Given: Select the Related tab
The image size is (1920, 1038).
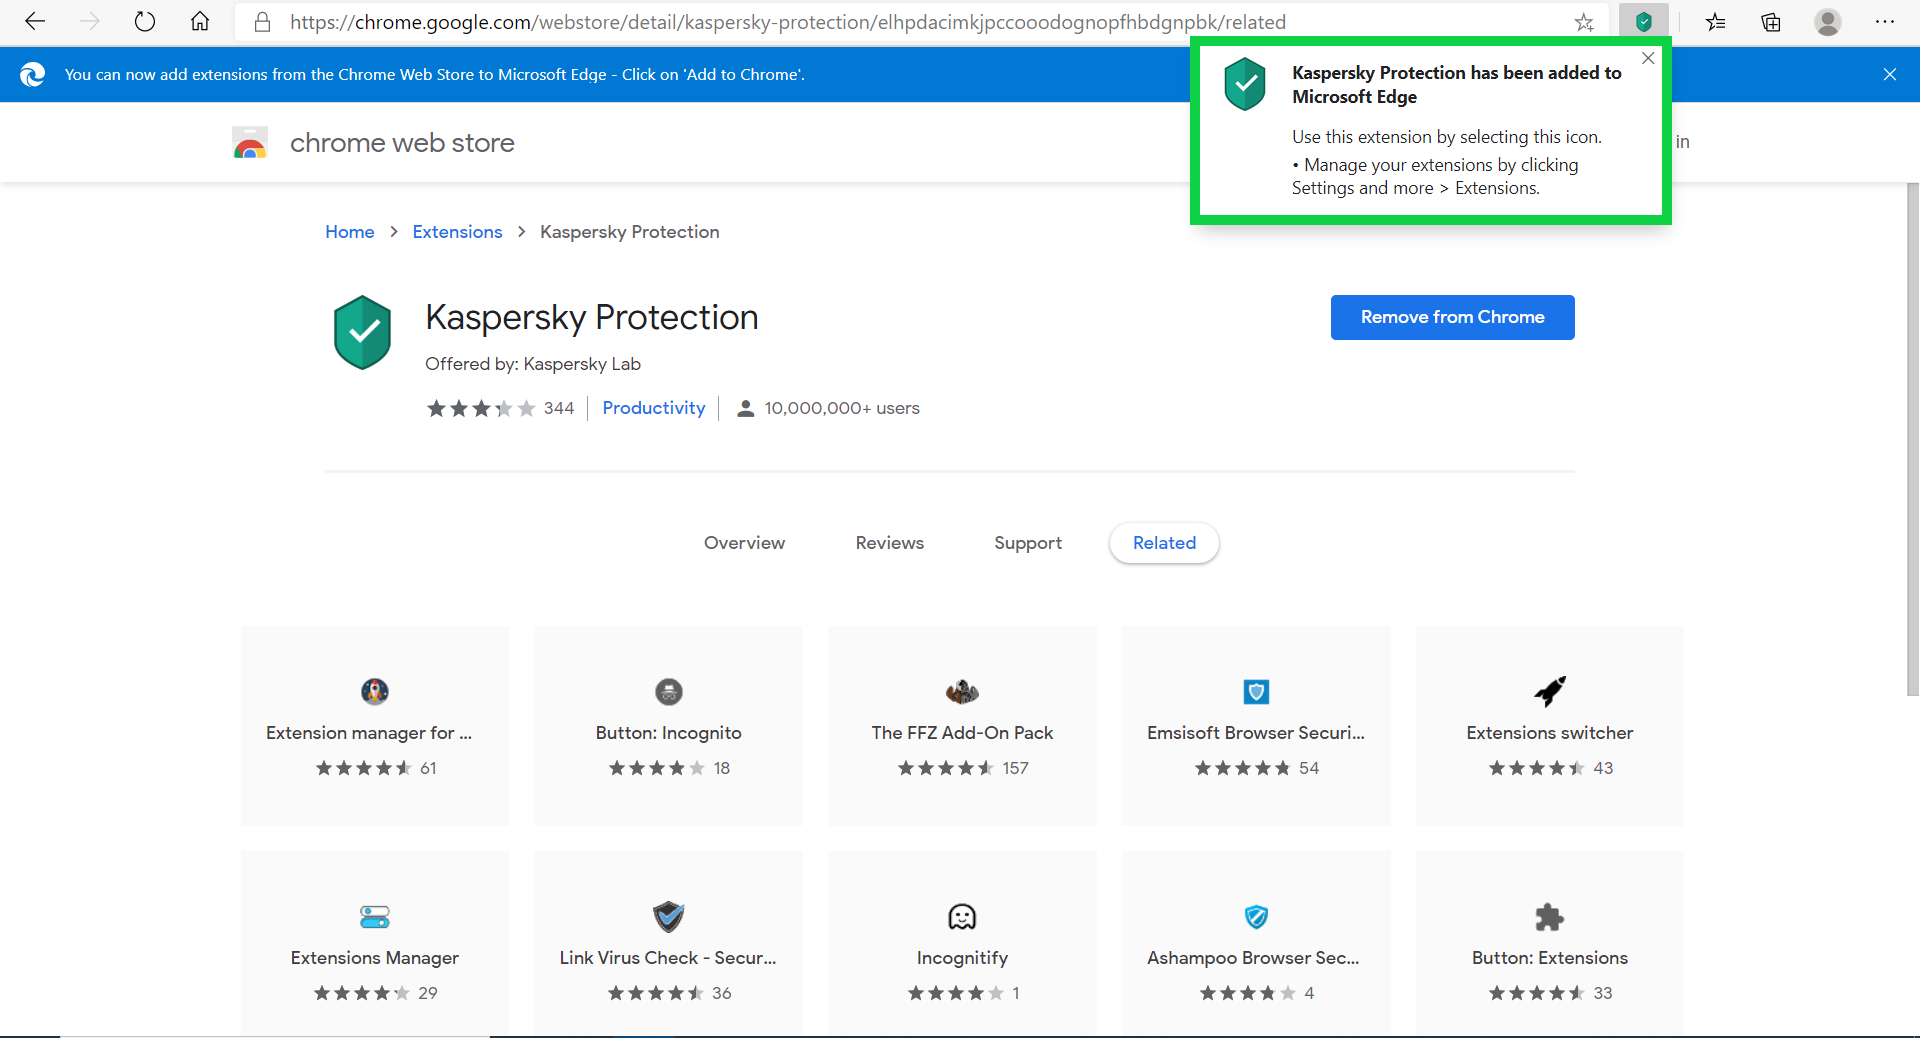Looking at the screenshot, I should [1164, 543].
